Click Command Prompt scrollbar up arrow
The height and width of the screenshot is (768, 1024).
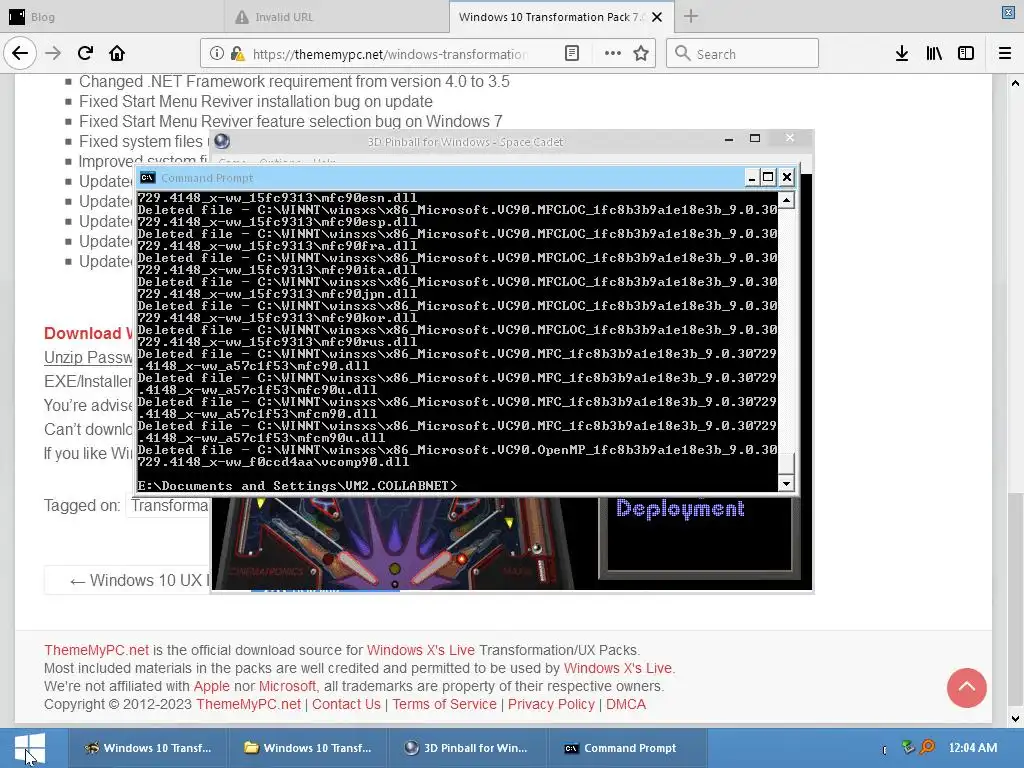pyautogui.click(x=786, y=200)
